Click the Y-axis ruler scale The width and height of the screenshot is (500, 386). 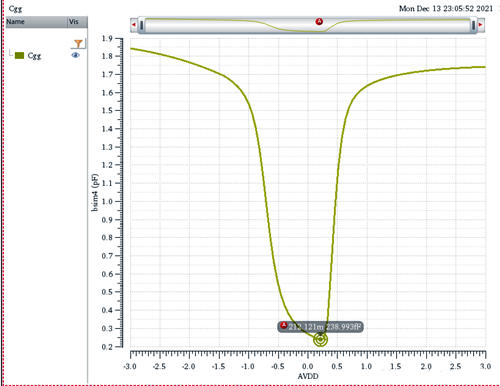click(119, 193)
